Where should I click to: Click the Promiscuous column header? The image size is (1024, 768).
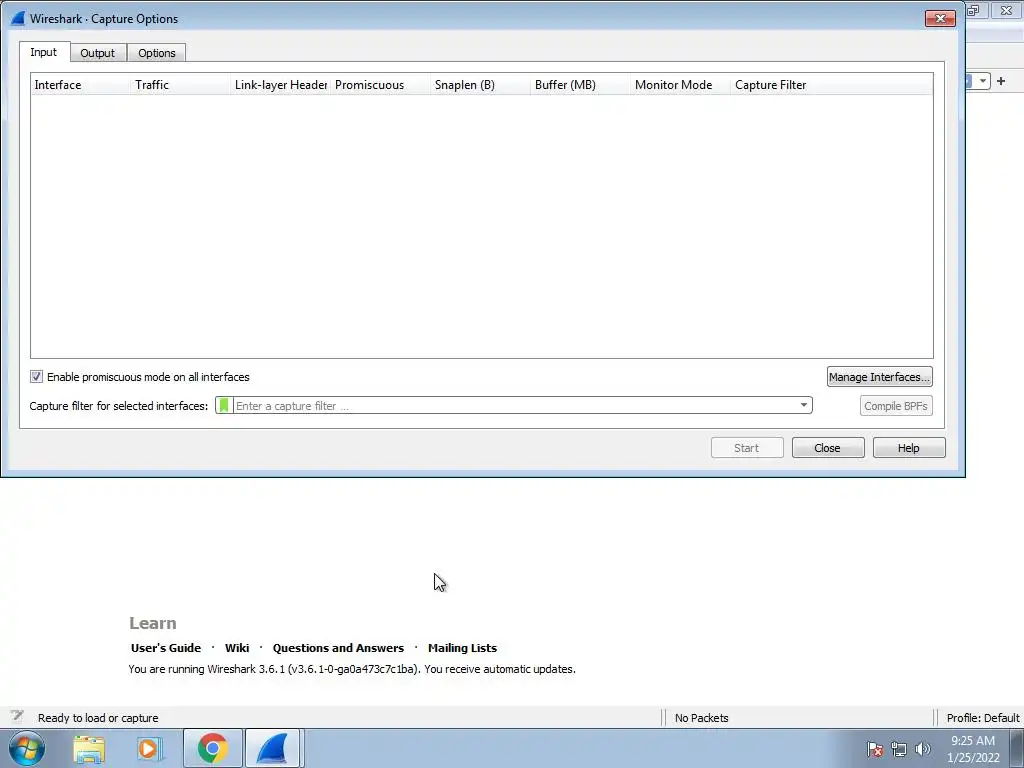381,85
